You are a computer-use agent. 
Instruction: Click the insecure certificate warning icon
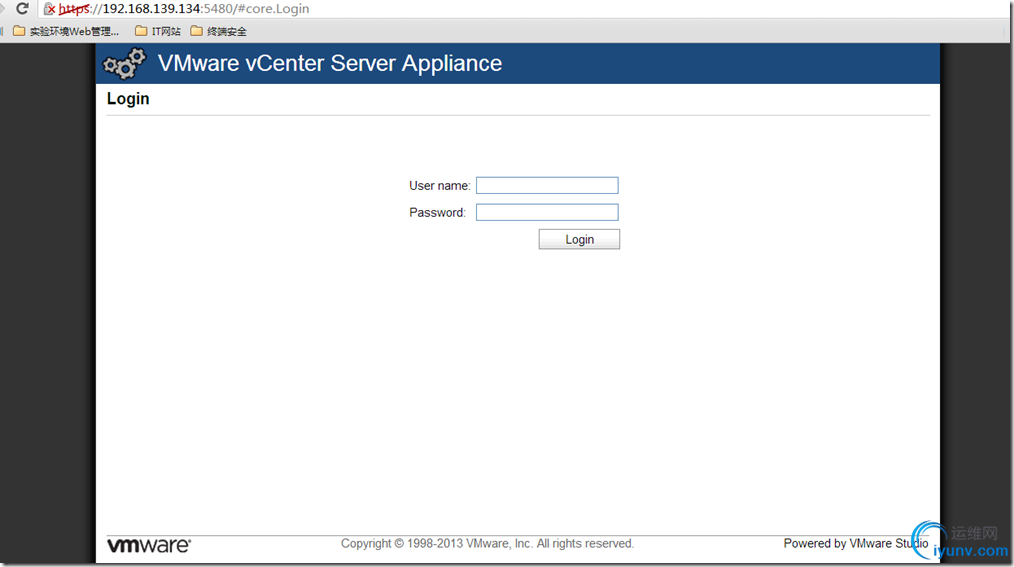coord(49,8)
